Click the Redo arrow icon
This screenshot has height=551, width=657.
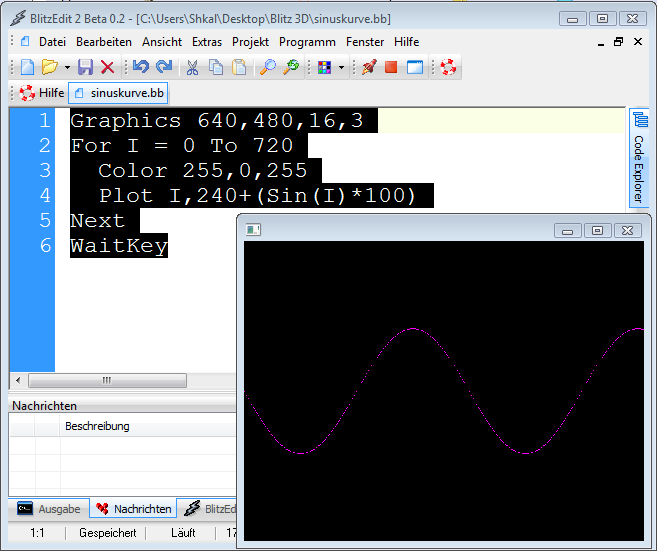pyautogui.click(x=163, y=67)
